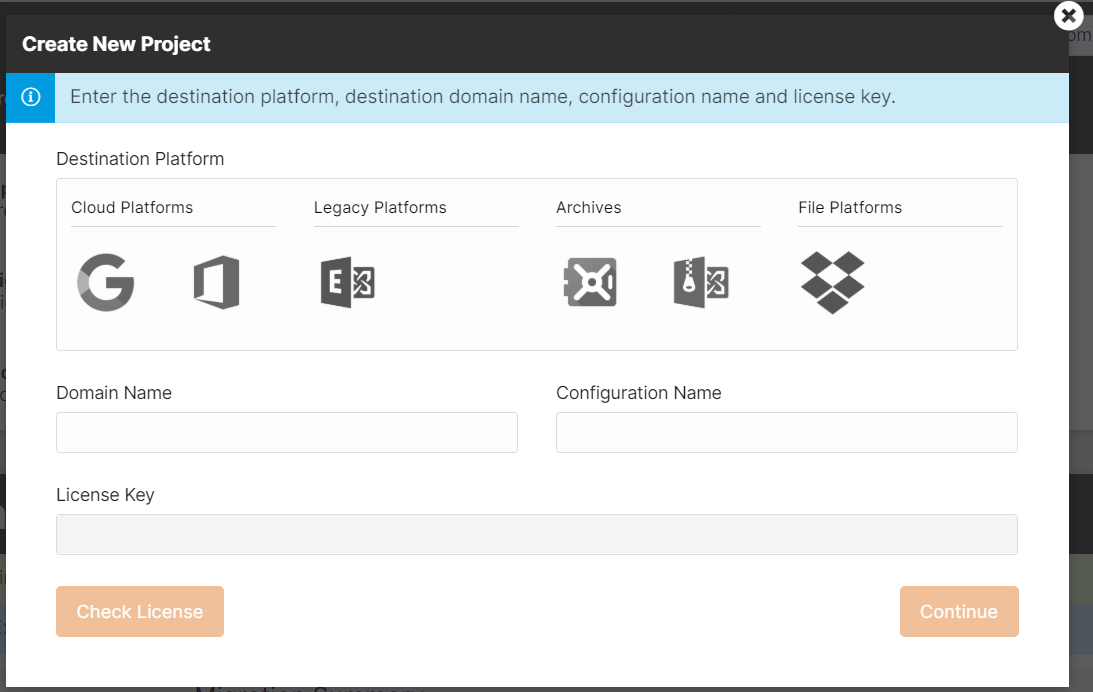The image size is (1093, 692).
Task: Click the Archives heading
Action: pos(588,208)
